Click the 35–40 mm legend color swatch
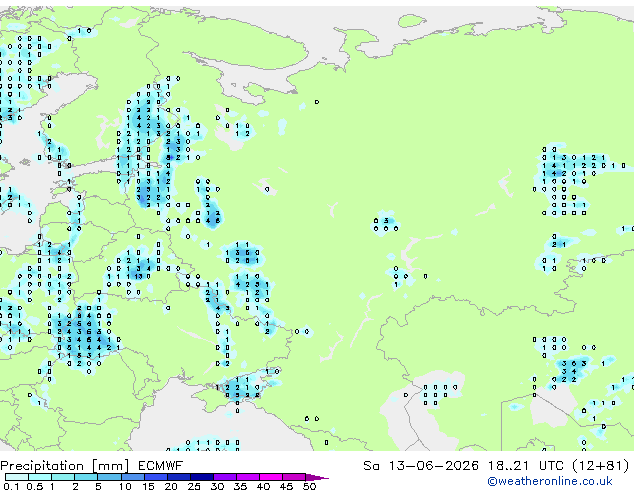634x490 pixels. point(248,477)
